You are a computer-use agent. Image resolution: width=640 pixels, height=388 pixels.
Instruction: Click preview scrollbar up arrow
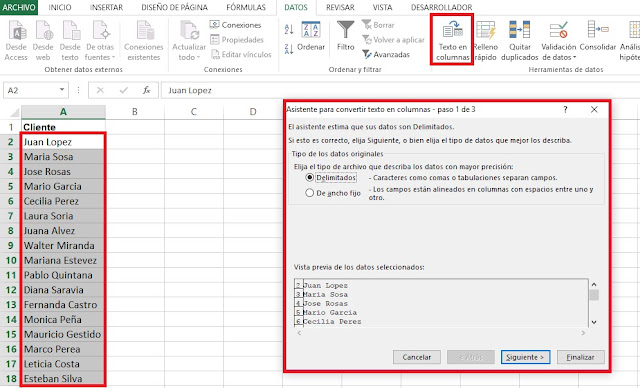pyautogui.click(x=594, y=284)
